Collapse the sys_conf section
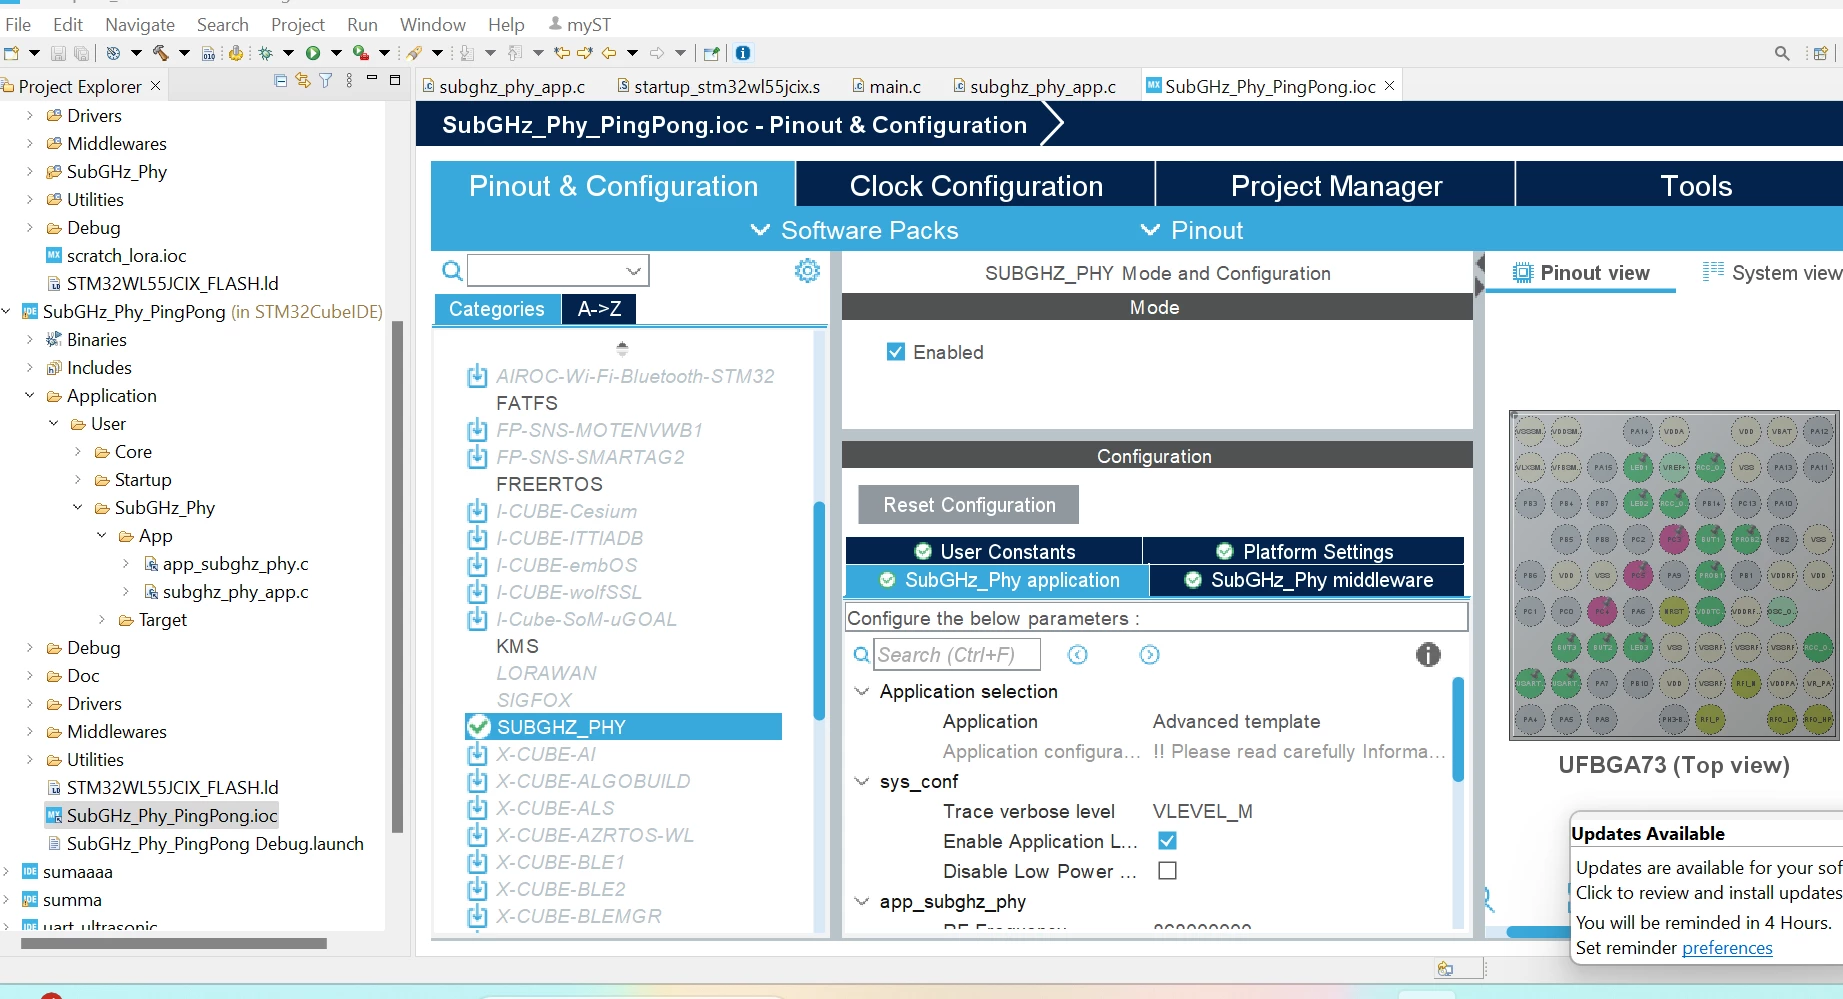Image resolution: width=1843 pixels, height=999 pixels. tap(861, 781)
